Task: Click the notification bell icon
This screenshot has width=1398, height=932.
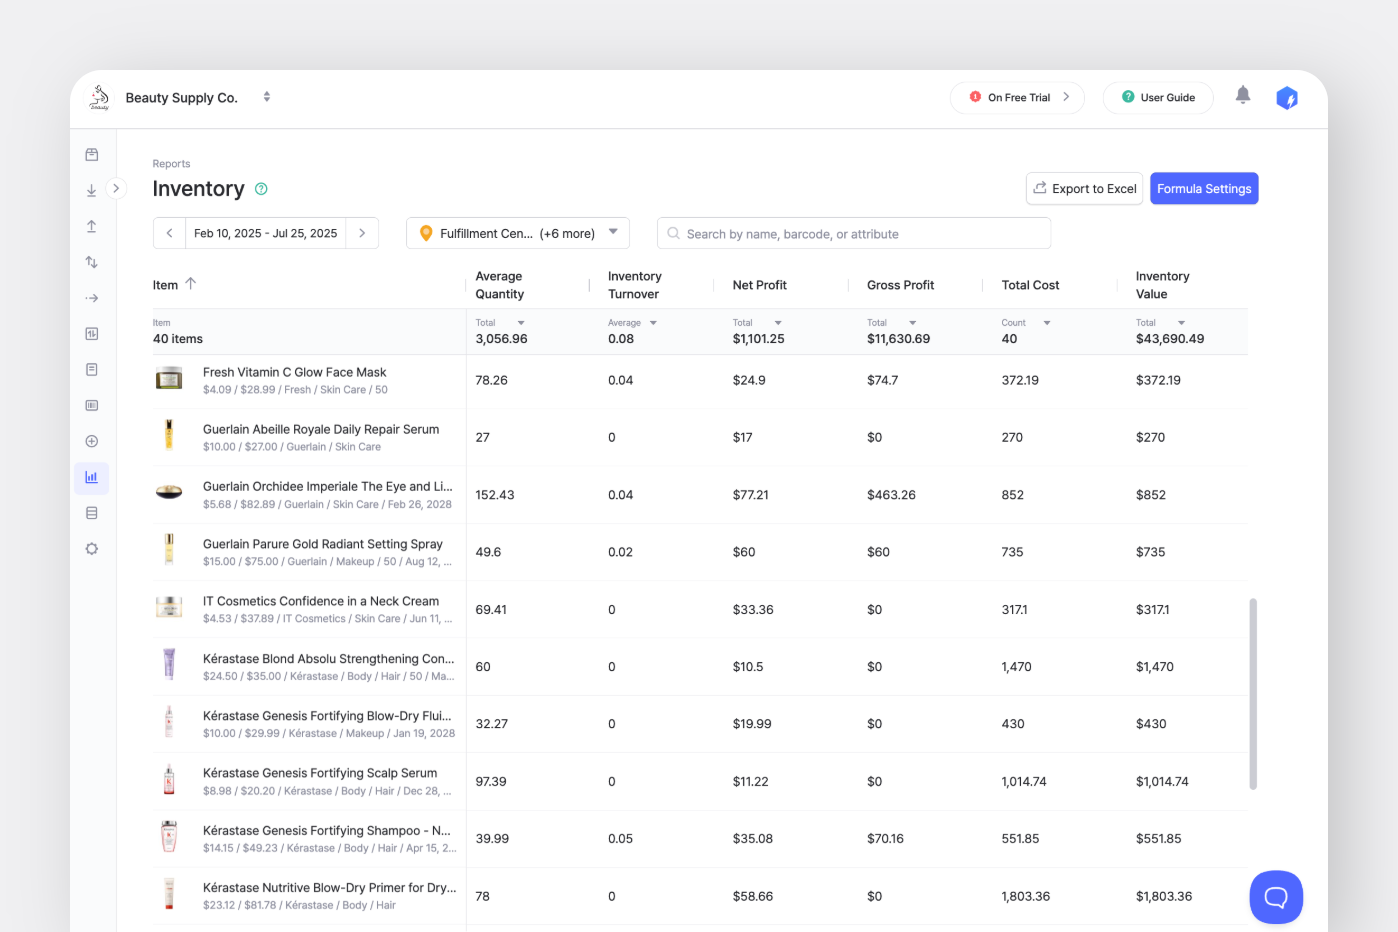Action: (1243, 96)
